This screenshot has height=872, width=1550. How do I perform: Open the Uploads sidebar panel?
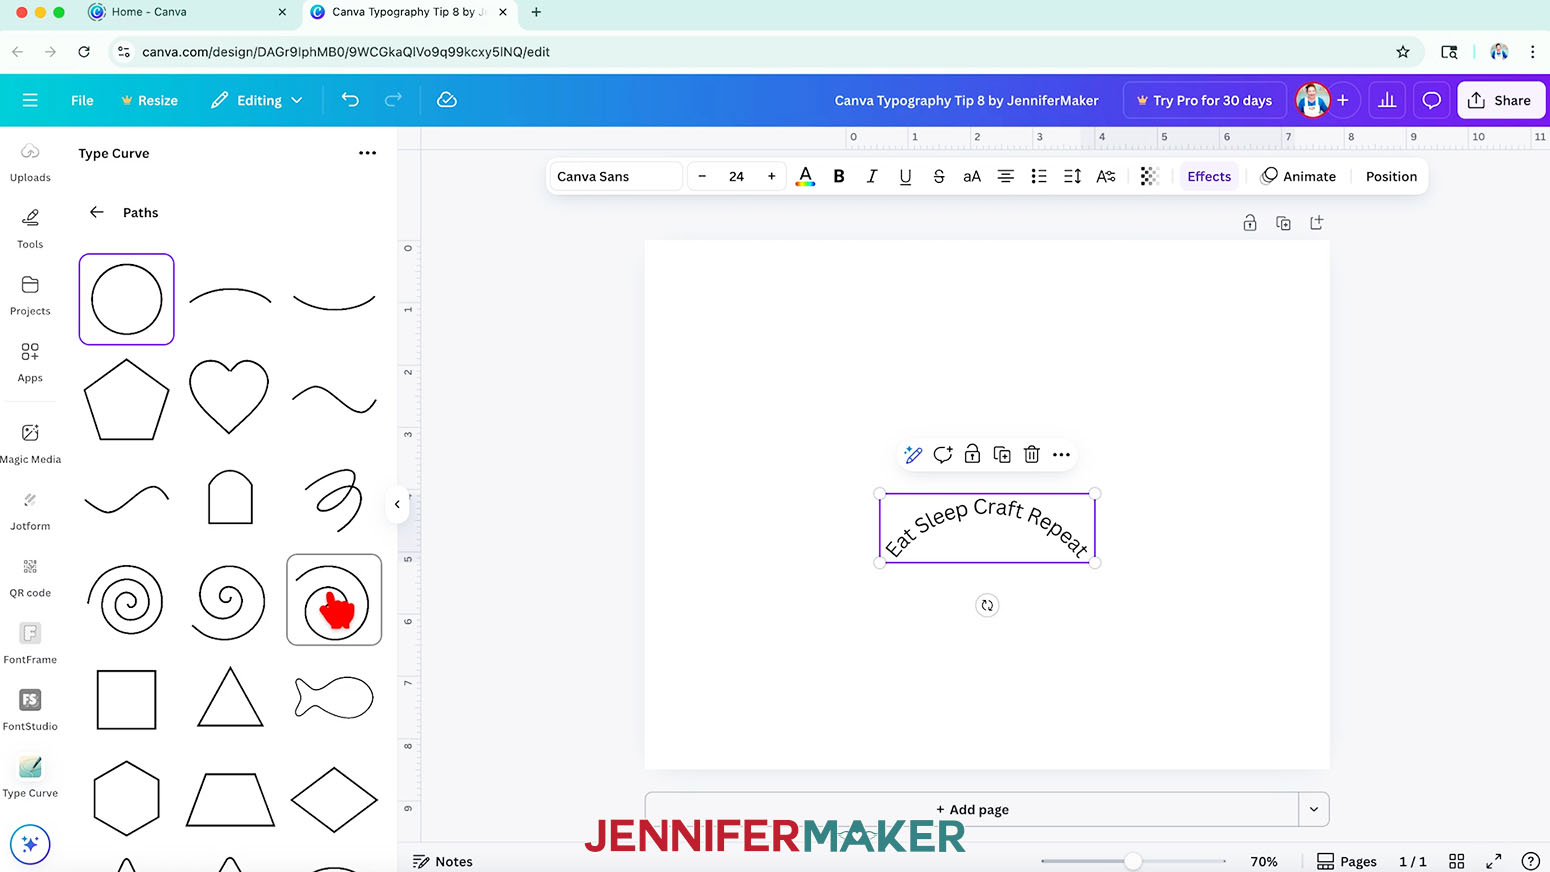pyautogui.click(x=30, y=162)
